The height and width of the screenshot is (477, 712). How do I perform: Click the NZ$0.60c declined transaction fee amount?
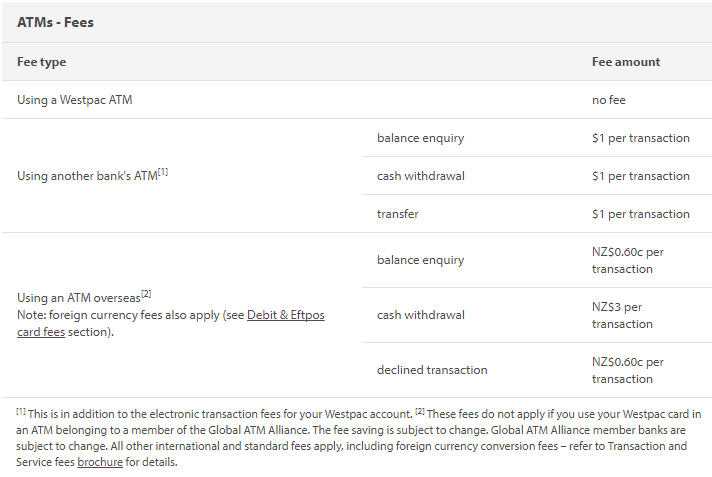click(627, 370)
